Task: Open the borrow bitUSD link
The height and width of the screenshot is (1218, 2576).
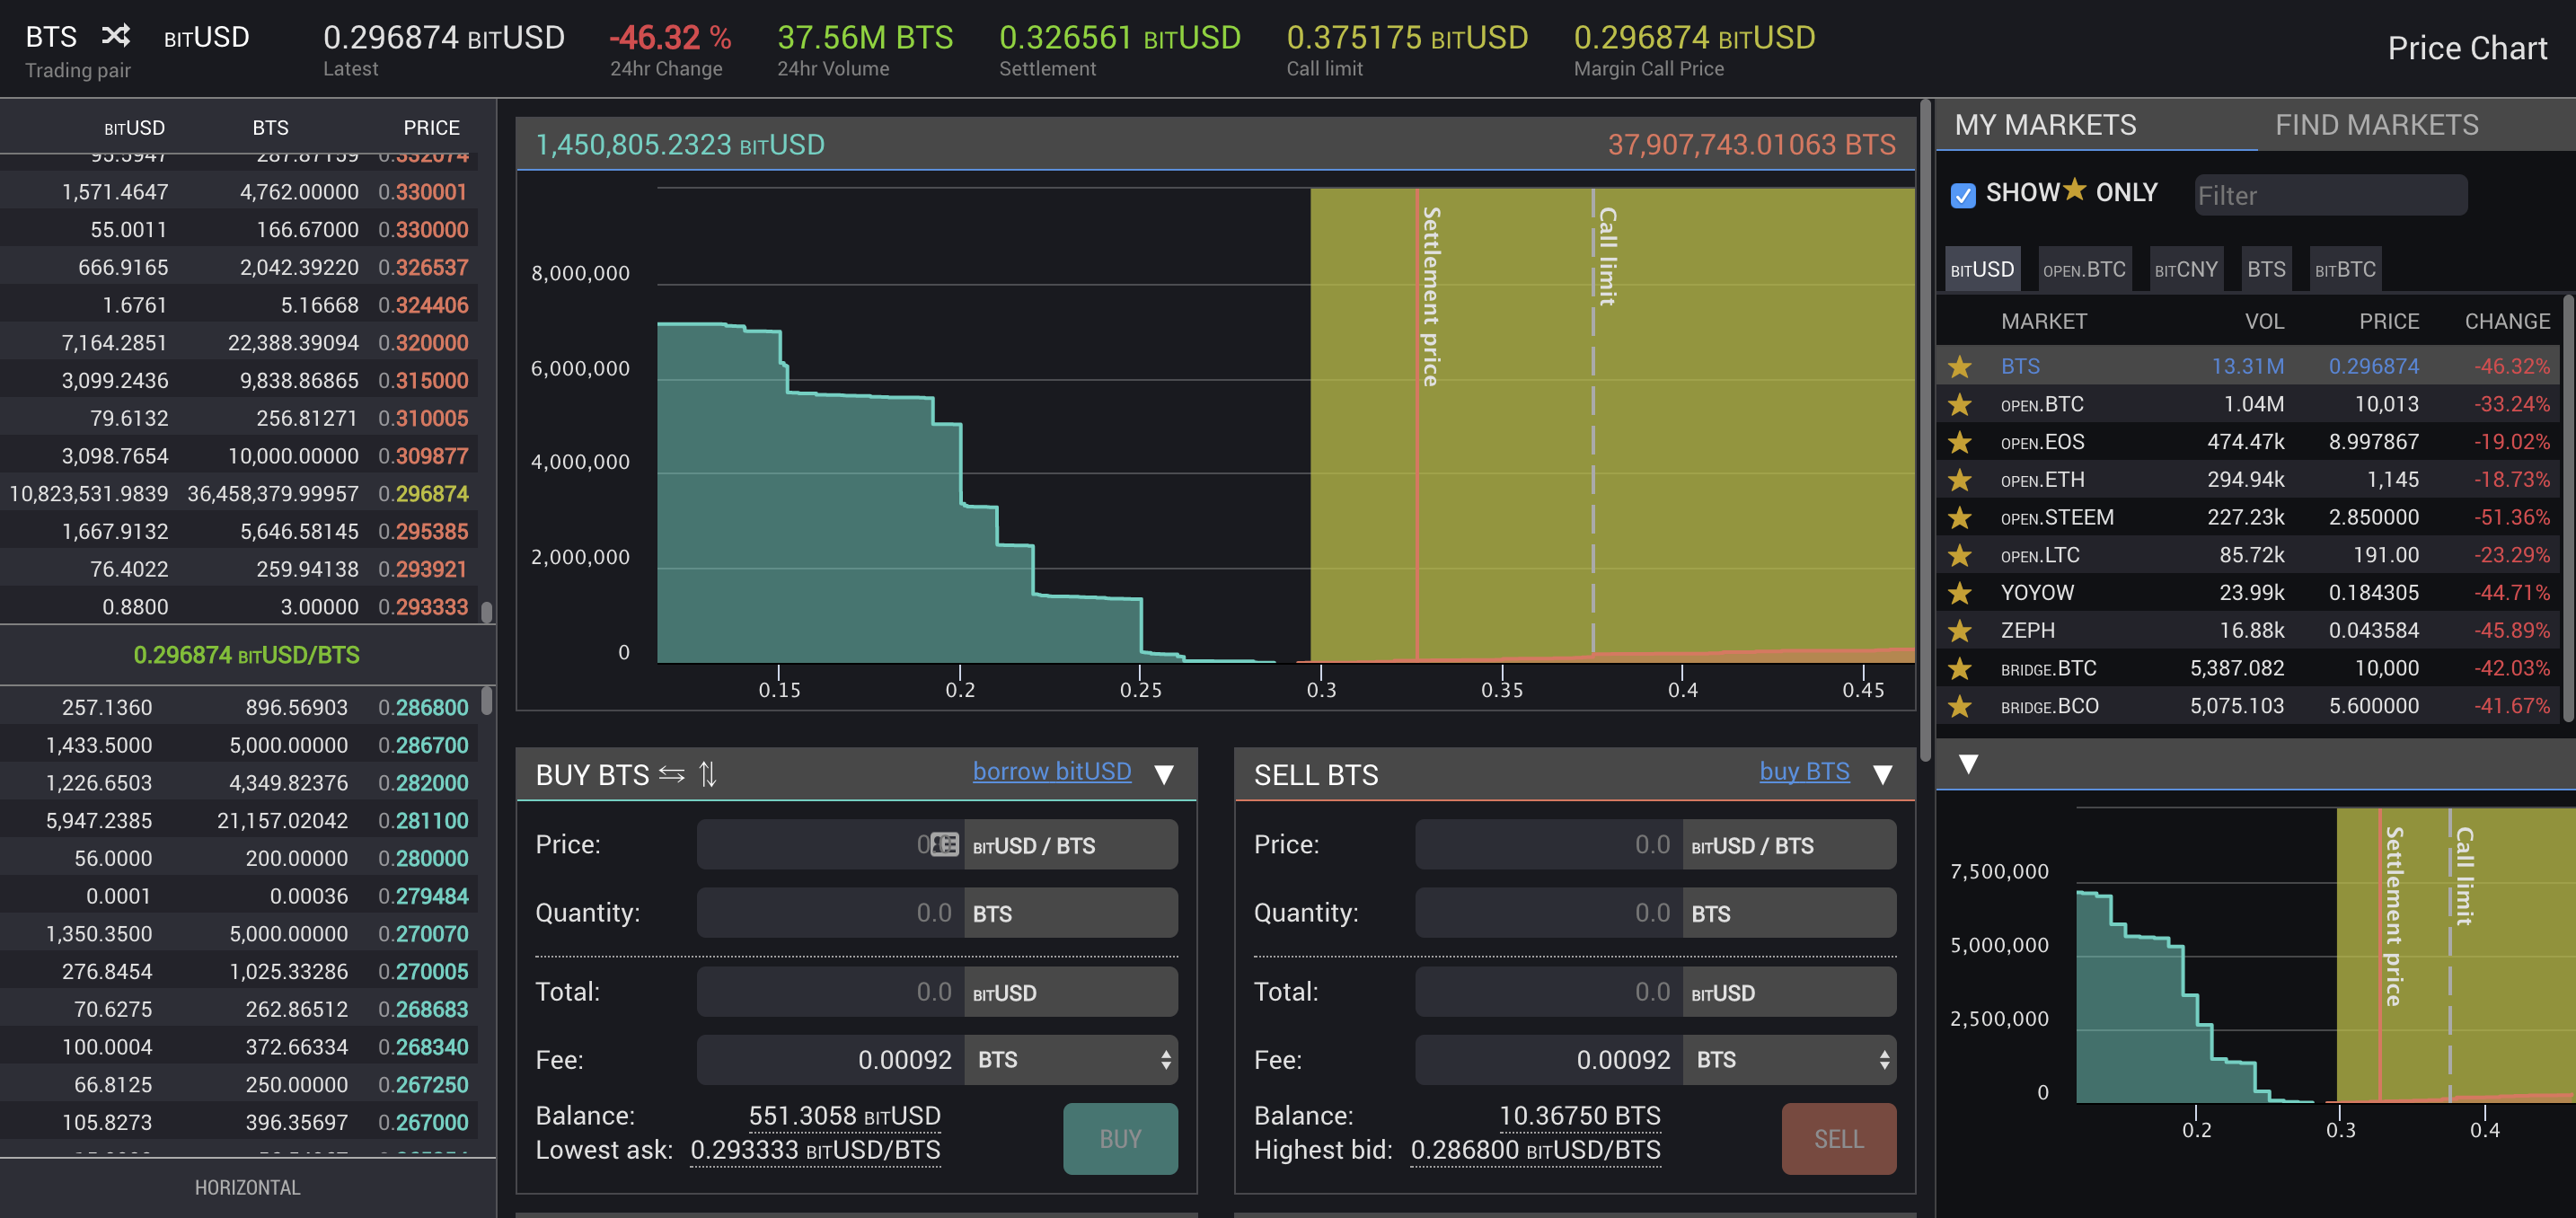Action: point(1052,771)
